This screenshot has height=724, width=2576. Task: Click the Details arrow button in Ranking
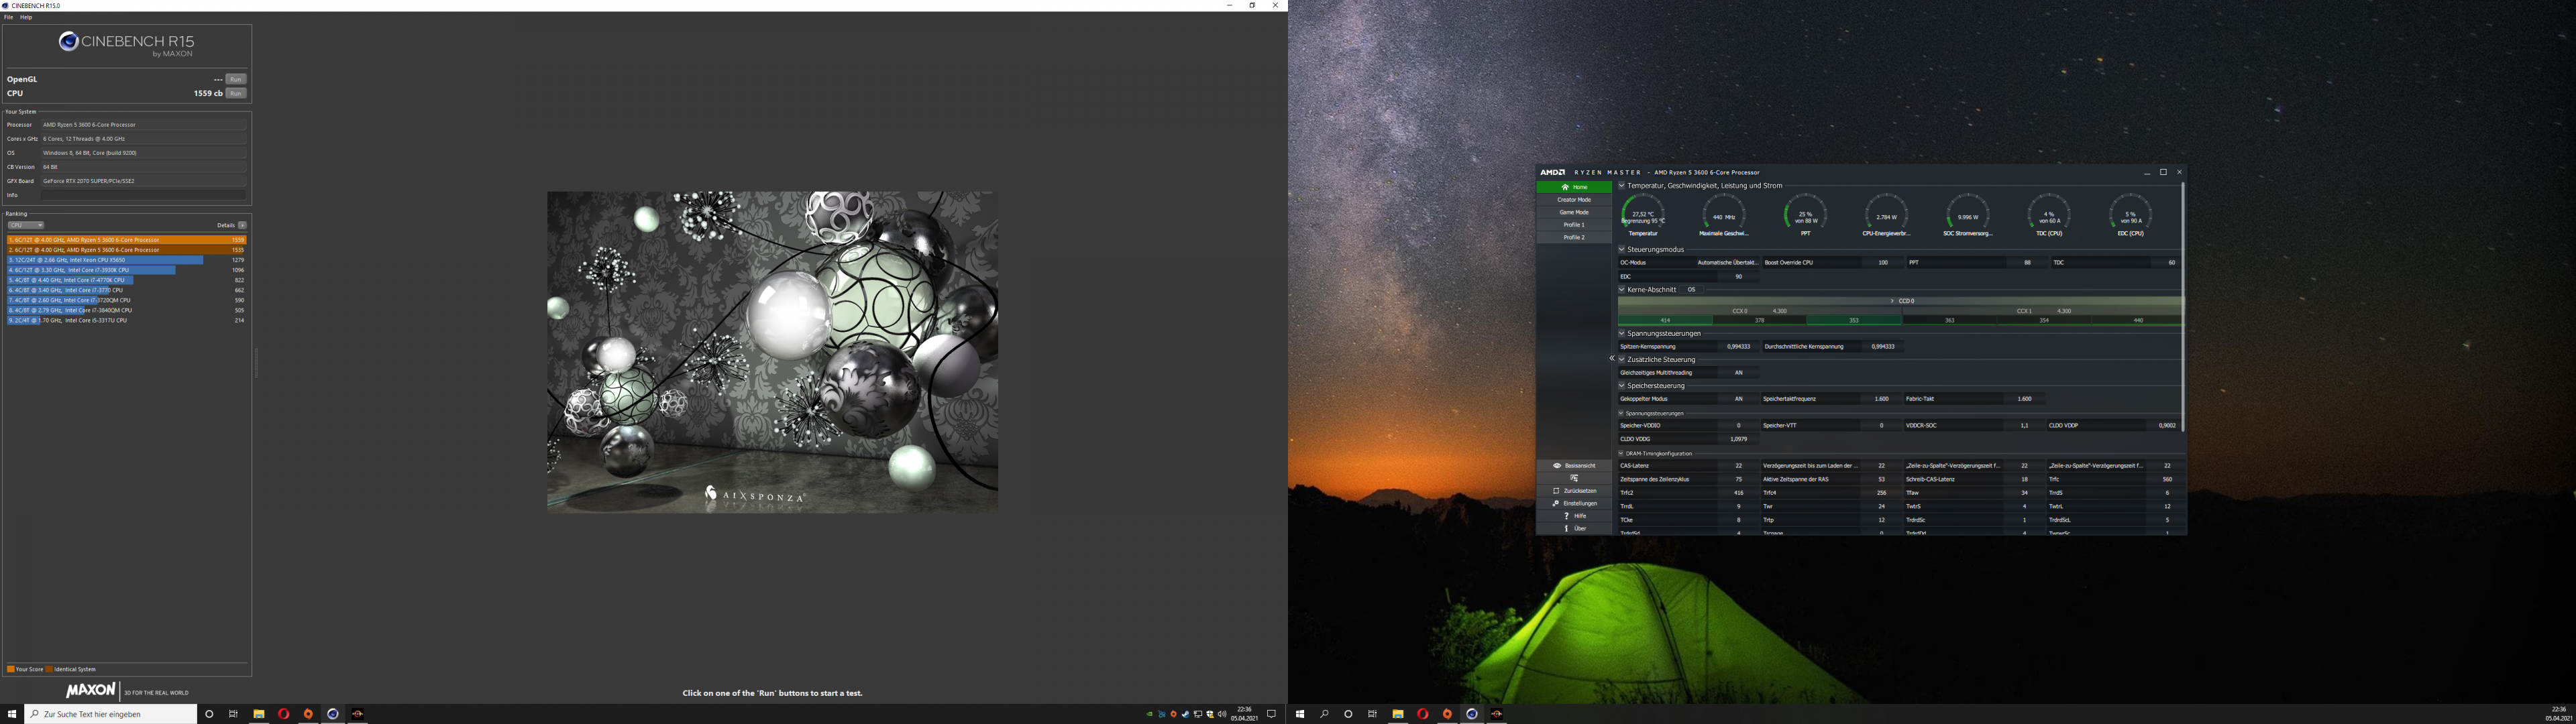[242, 225]
